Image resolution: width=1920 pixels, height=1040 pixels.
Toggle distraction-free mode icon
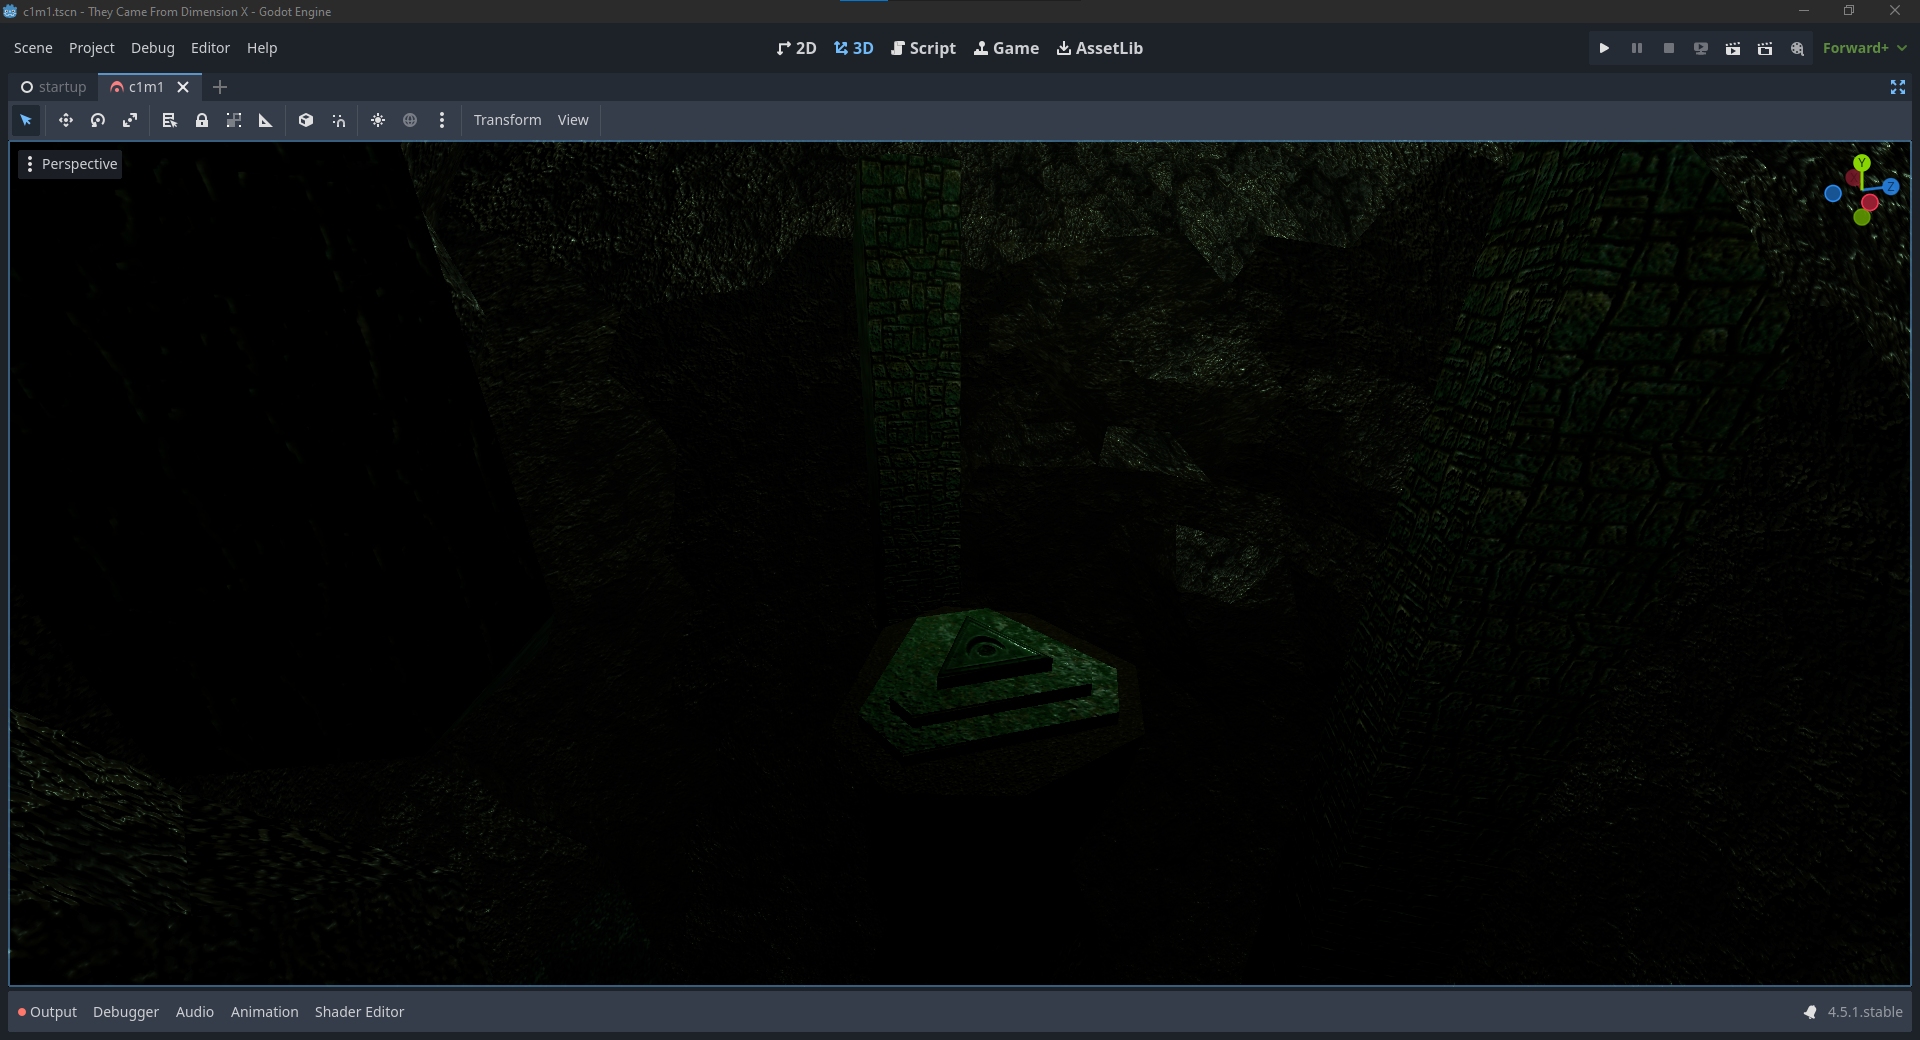pyautogui.click(x=1897, y=87)
